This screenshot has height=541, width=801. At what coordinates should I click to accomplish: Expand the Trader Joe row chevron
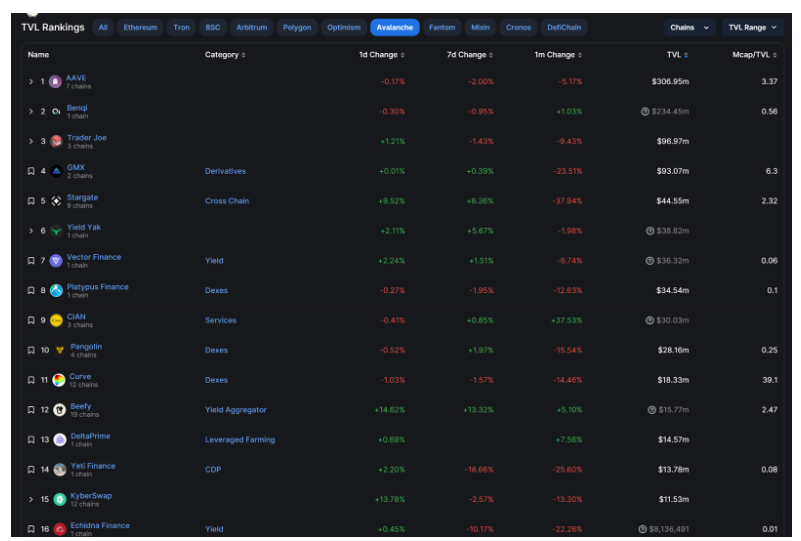click(x=31, y=142)
